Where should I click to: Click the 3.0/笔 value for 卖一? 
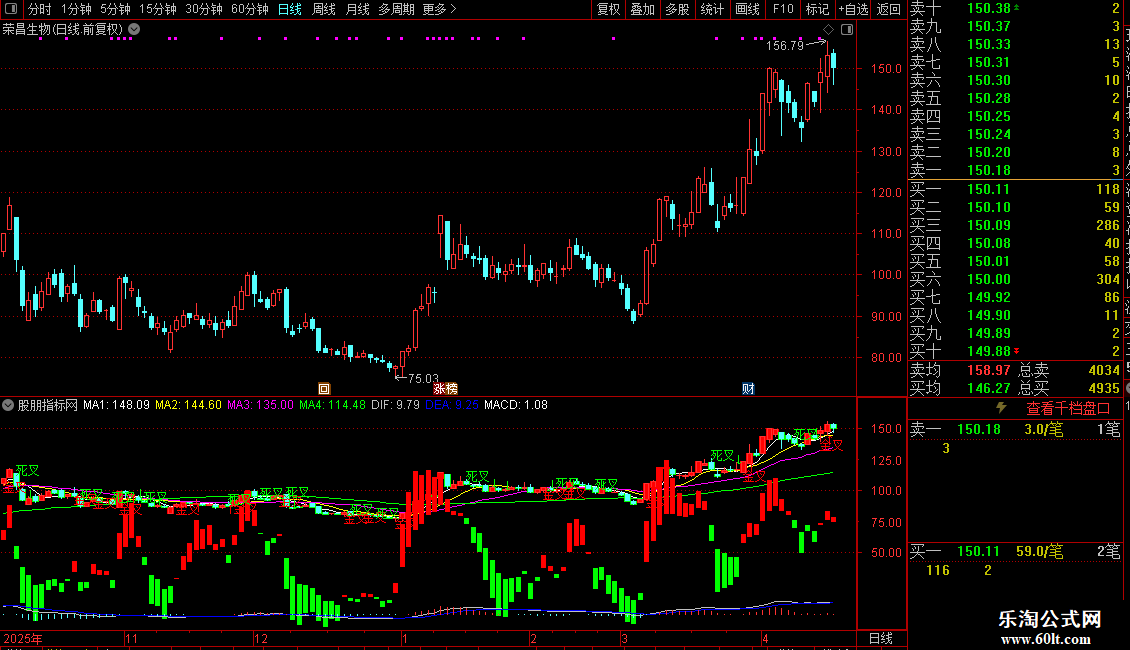[x=1044, y=429]
